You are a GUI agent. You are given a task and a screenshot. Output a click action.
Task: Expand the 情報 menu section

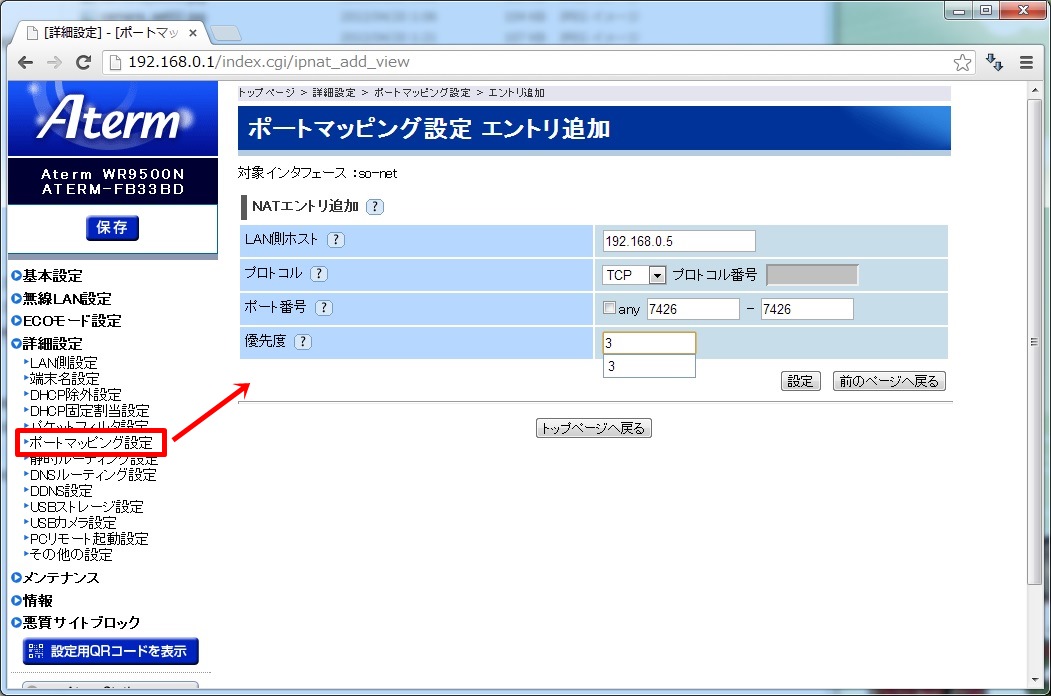32,600
